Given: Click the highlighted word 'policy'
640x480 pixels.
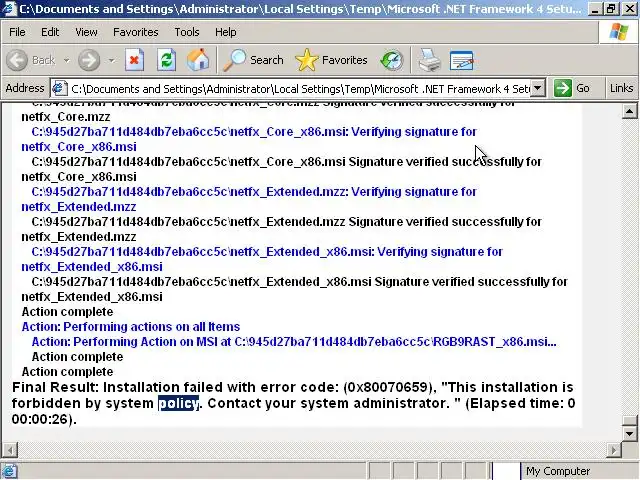Looking at the screenshot, I should pos(178,403).
